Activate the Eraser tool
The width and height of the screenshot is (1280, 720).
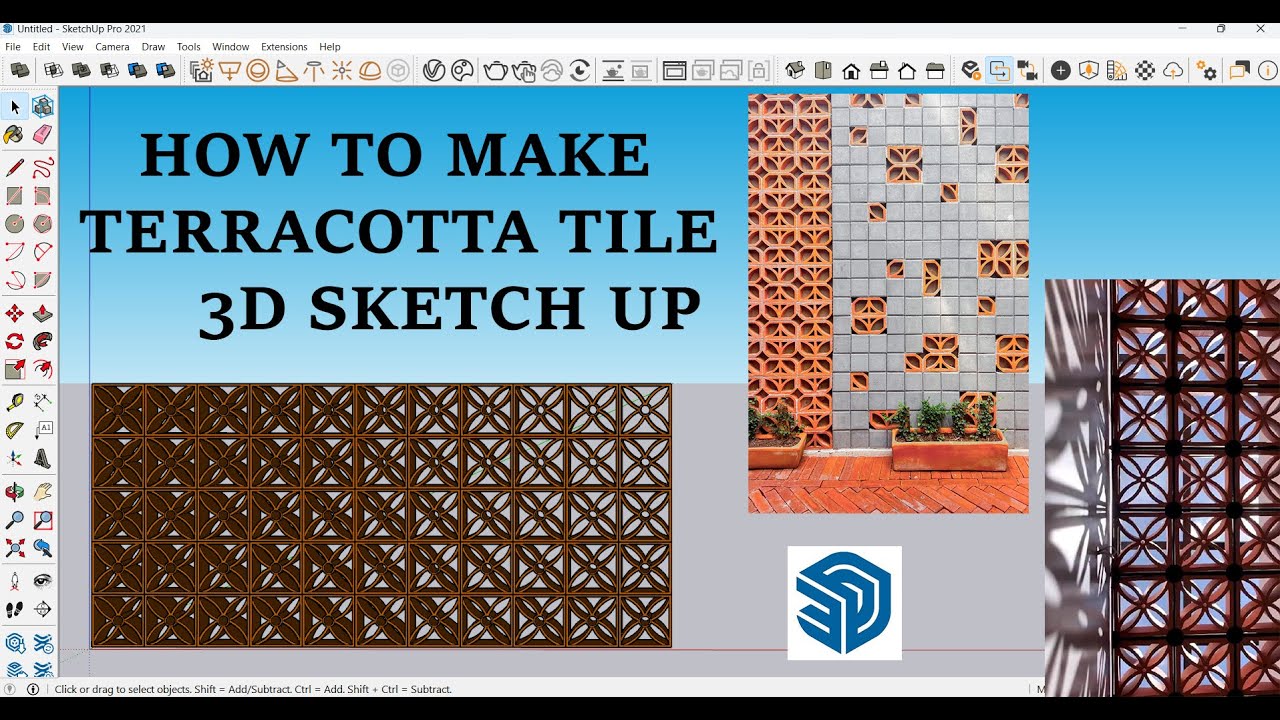pos(42,135)
